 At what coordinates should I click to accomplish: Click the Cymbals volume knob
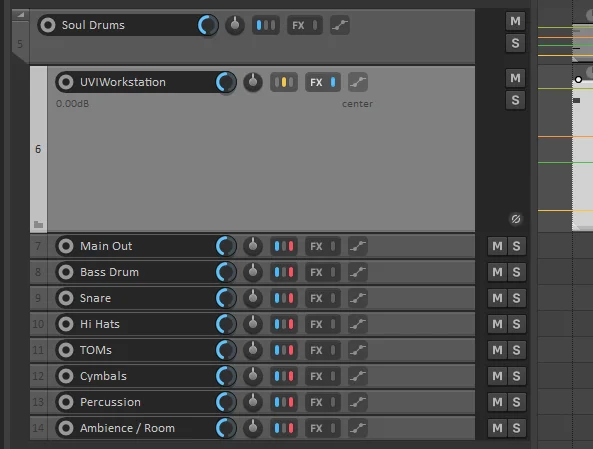(x=226, y=376)
